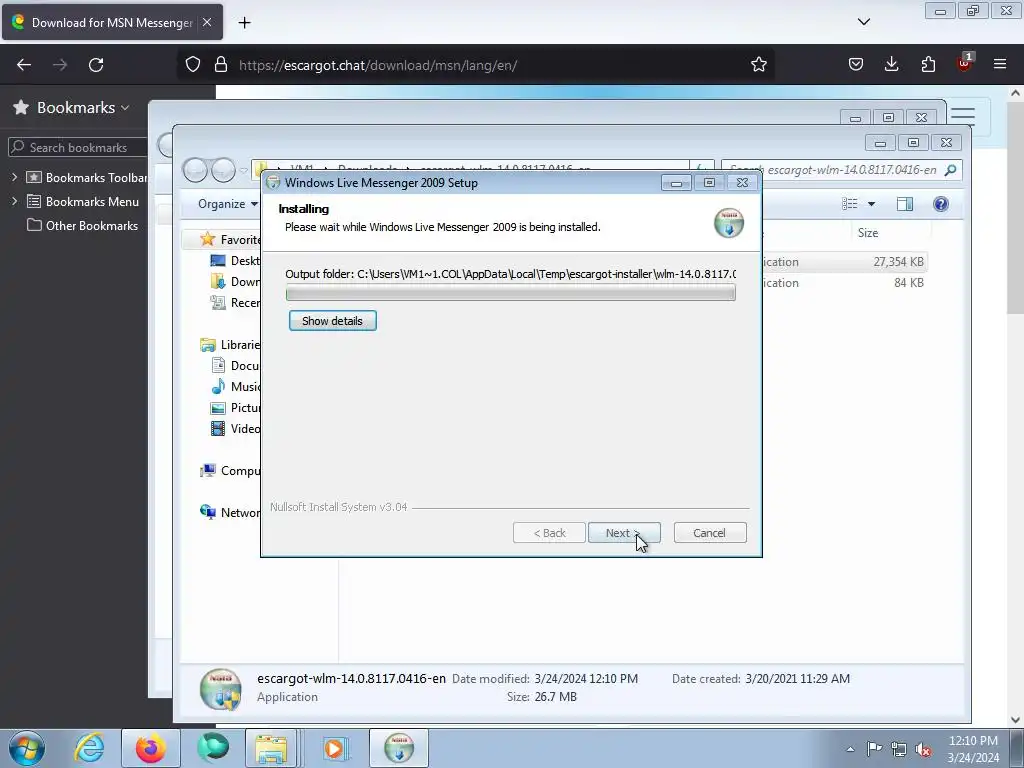1024x768 pixels.
Task: Open Favorites in Explorer navigation pane
Action: click(x=231, y=239)
